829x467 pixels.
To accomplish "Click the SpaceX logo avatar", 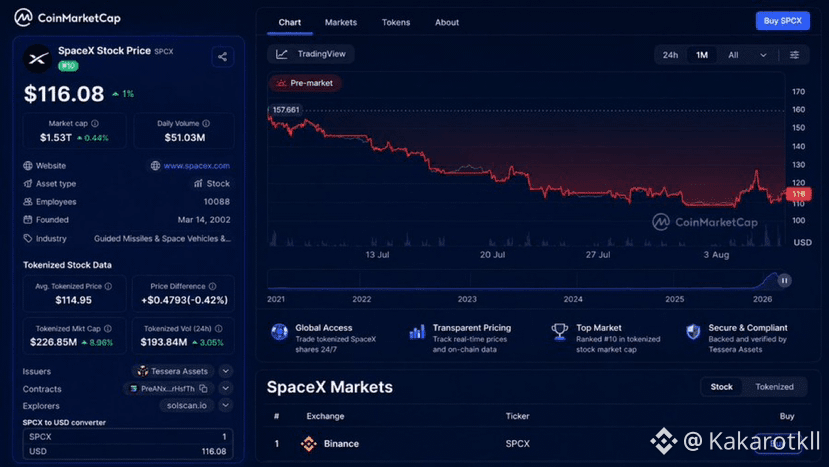I will tap(38, 58).
